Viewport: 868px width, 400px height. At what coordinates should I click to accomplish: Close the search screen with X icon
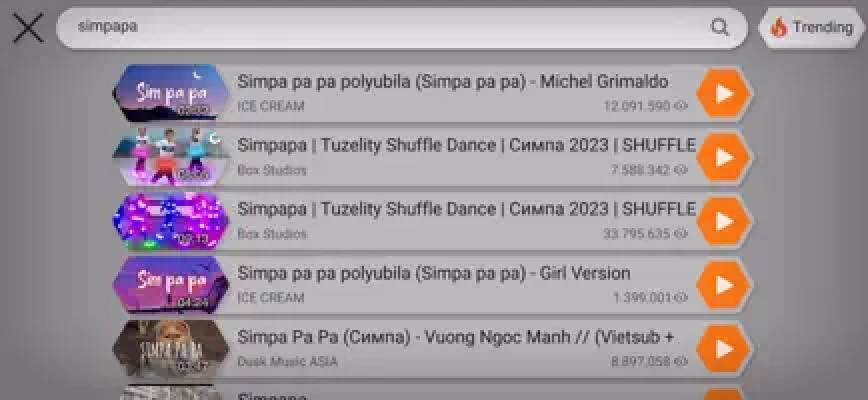click(28, 28)
